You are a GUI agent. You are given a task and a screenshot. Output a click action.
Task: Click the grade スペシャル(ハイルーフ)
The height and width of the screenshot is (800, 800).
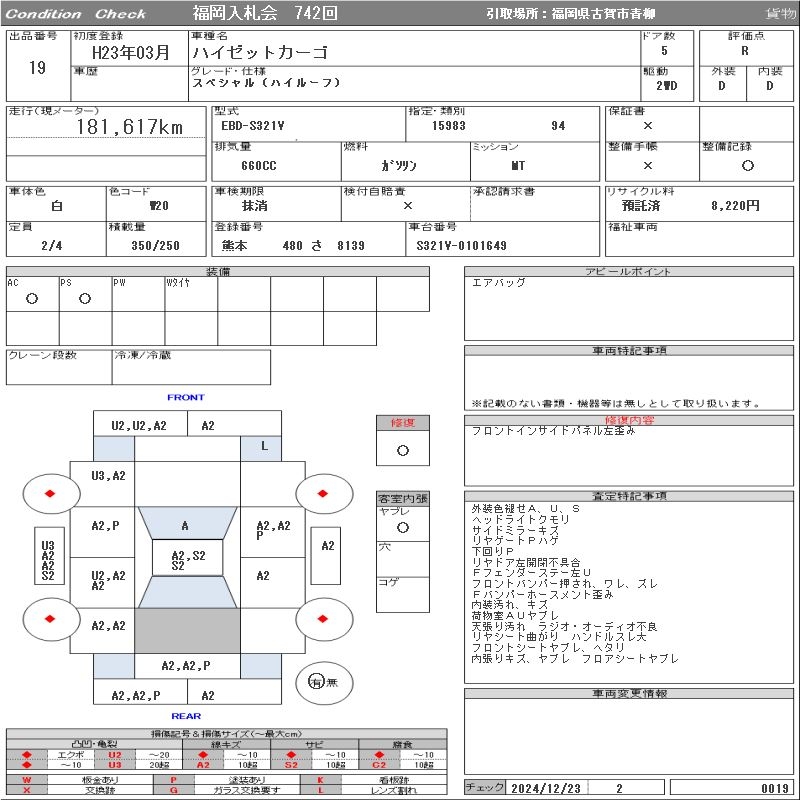[266, 83]
